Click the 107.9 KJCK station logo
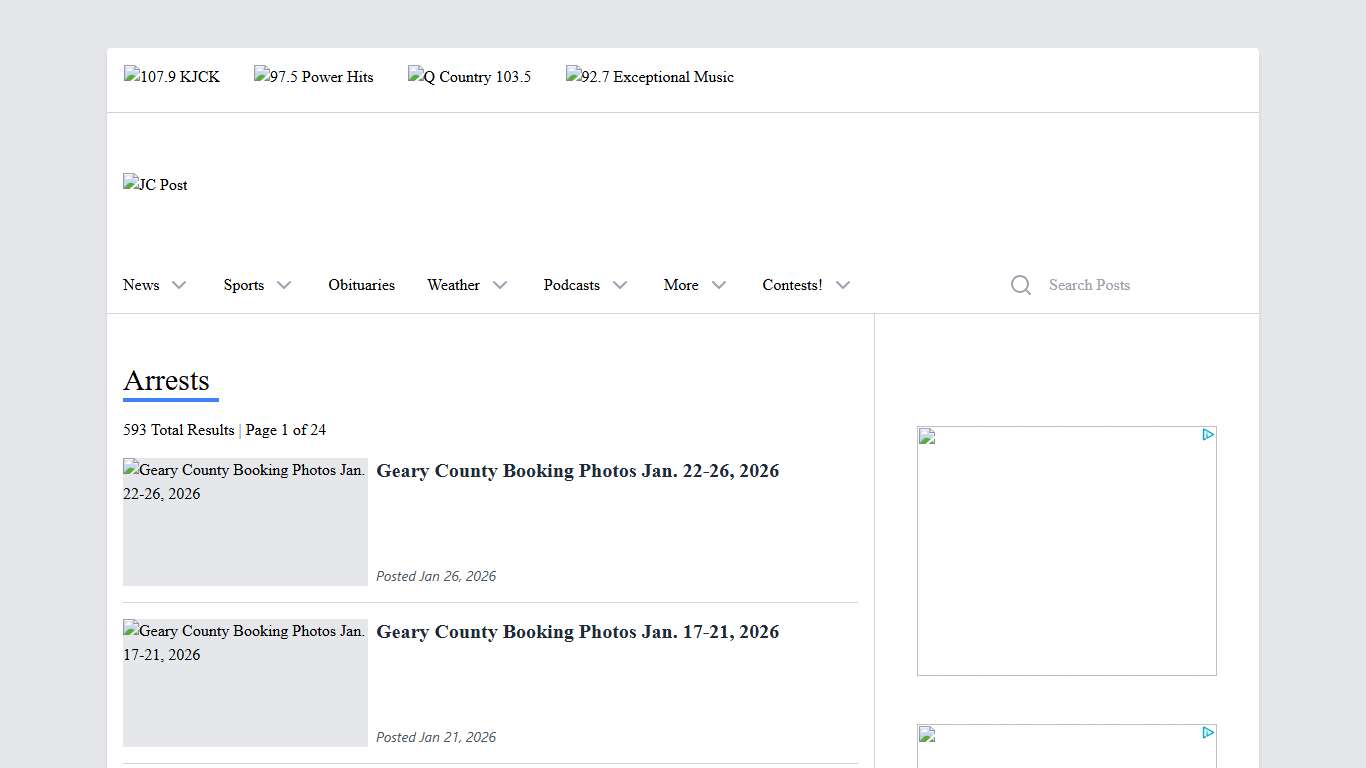This screenshot has height=768, width=1366. click(x=172, y=77)
